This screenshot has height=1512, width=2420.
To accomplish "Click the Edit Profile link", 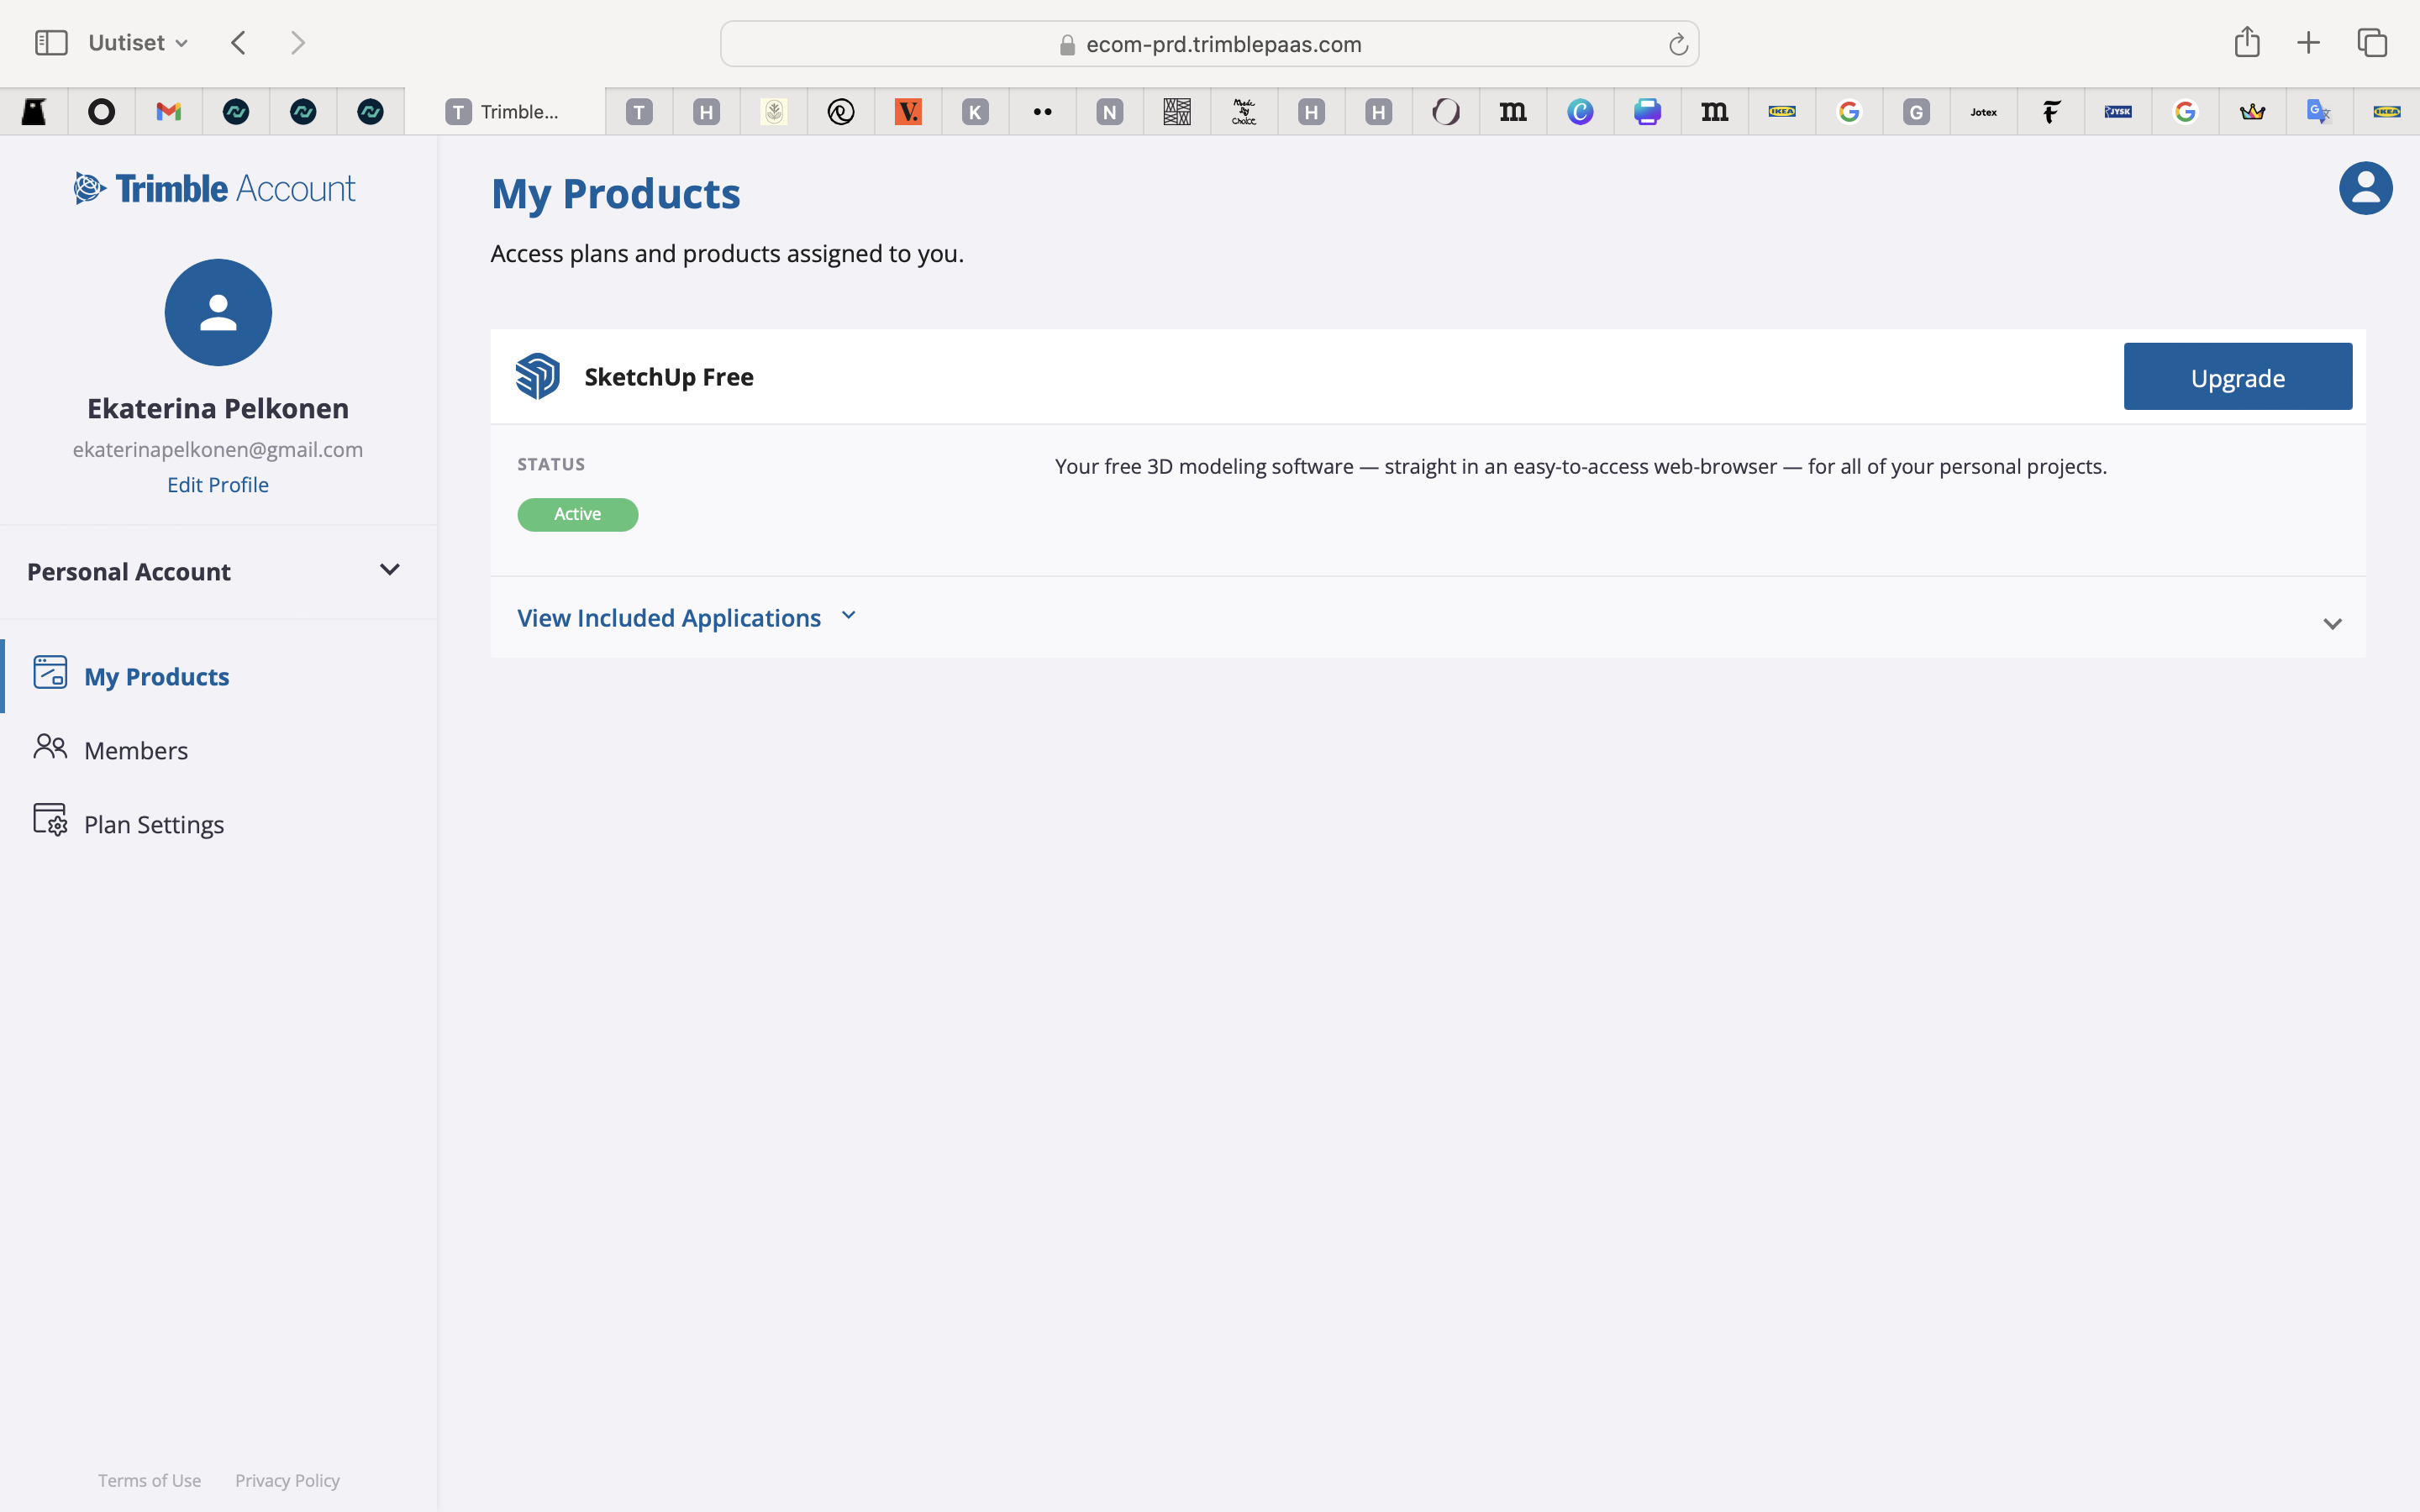I will 218,485.
